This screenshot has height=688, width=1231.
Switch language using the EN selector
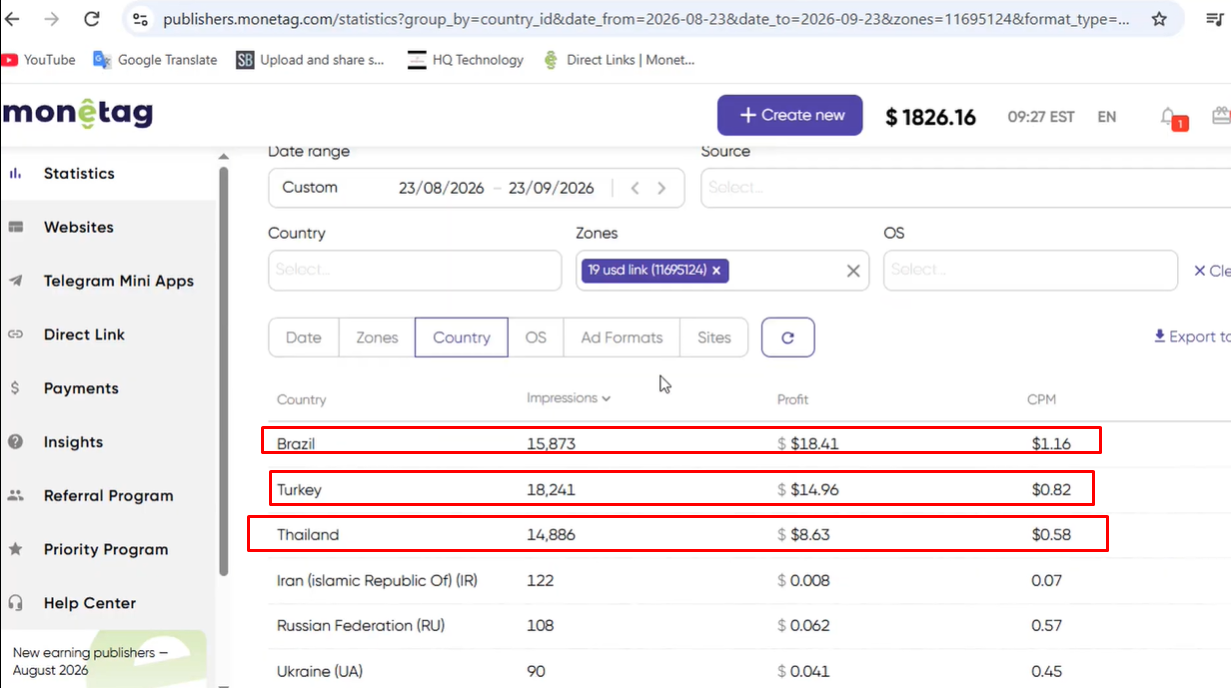[1106, 117]
